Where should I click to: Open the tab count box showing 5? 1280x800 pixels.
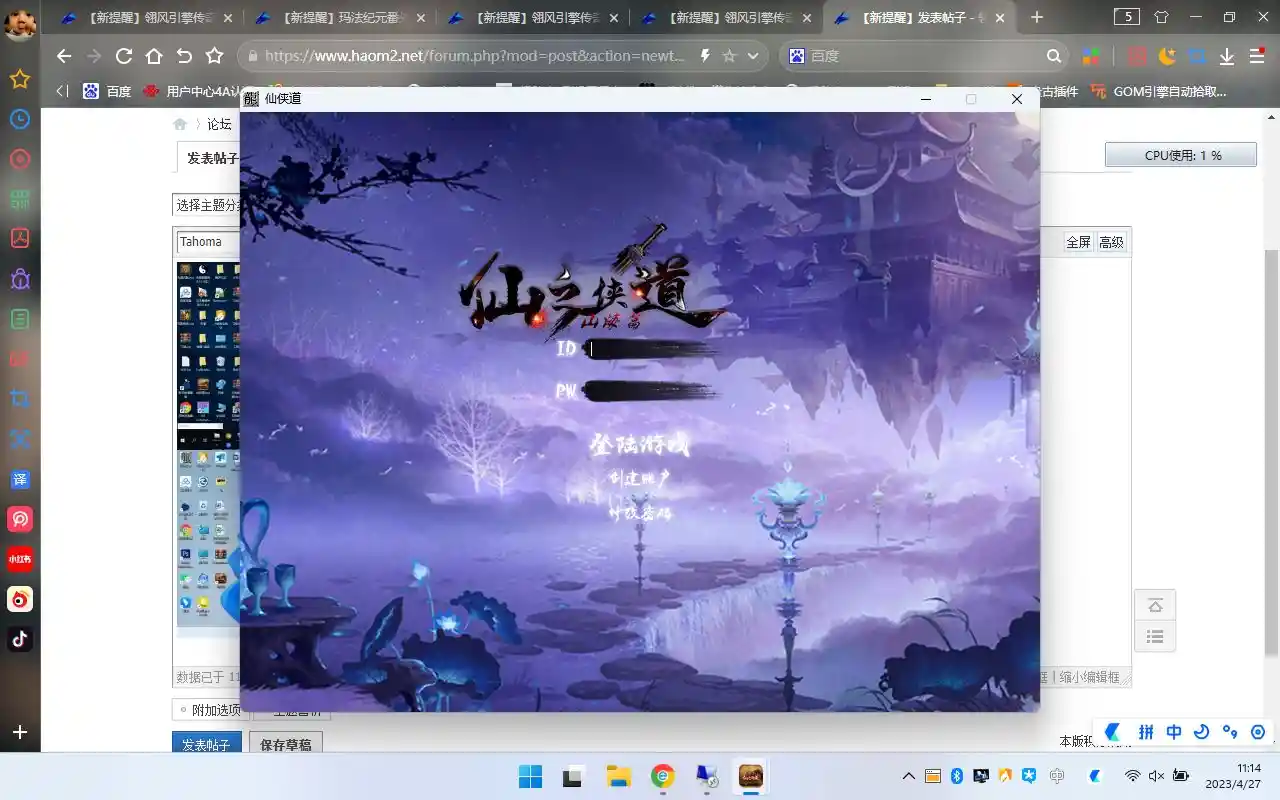click(x=1127, y=17)
